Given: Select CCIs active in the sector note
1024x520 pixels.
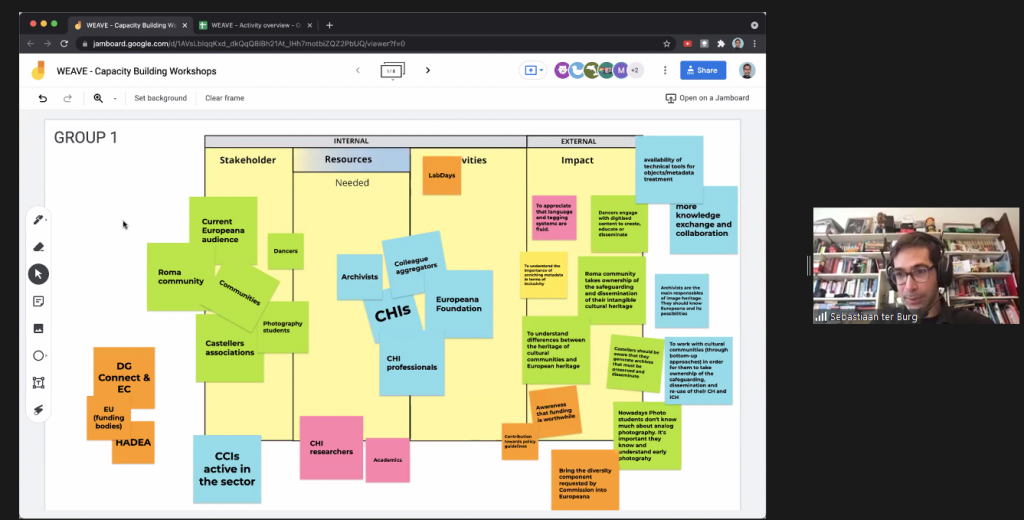Looking at the screenshot, I should pyautogui.click(x=227, y=469).
